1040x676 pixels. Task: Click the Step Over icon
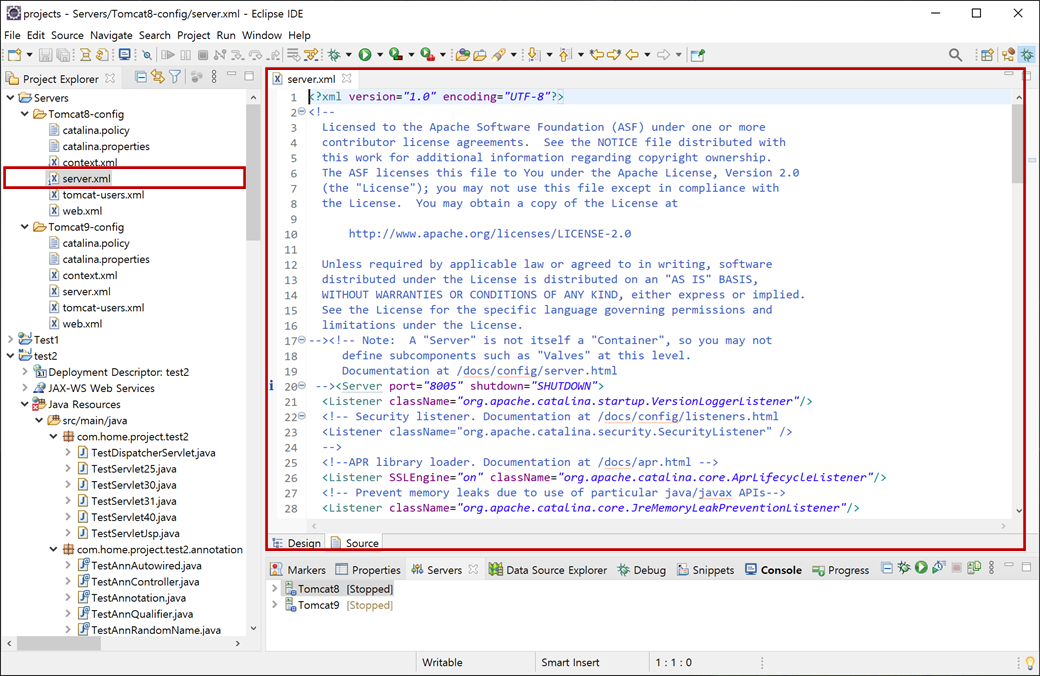point(256,55)
